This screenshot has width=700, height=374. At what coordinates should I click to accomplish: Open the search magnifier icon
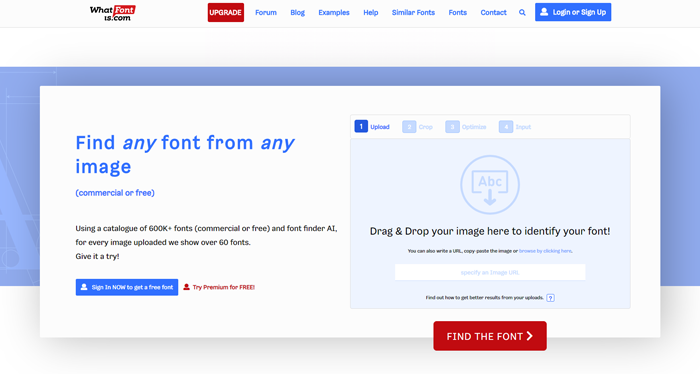click(522, 12)
